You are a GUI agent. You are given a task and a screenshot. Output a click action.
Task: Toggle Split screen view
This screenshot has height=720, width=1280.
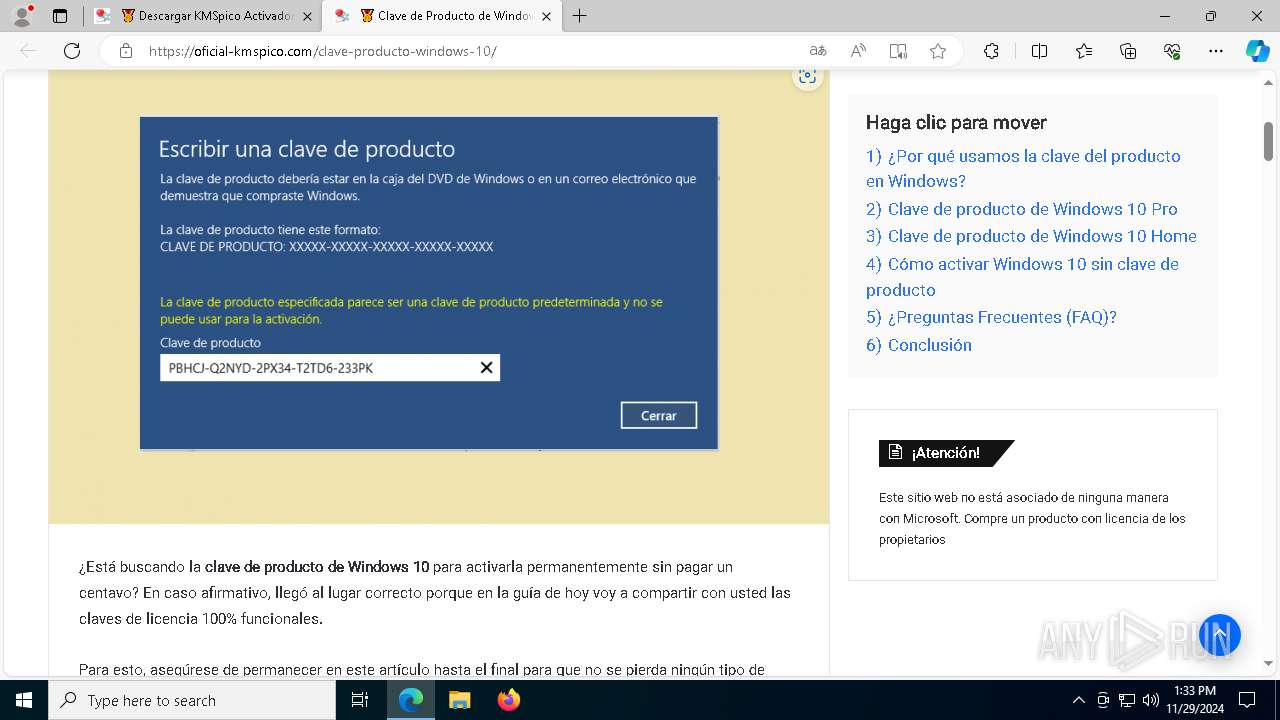tap(1039, 51)
